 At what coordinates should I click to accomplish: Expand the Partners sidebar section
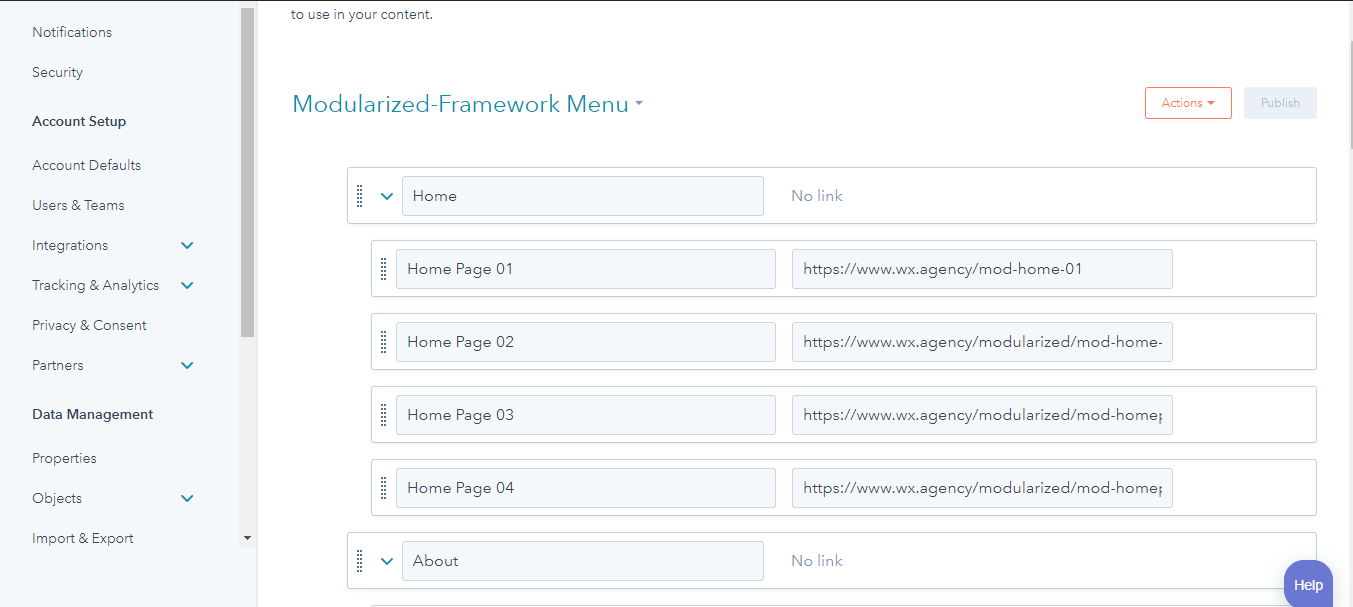187,365
